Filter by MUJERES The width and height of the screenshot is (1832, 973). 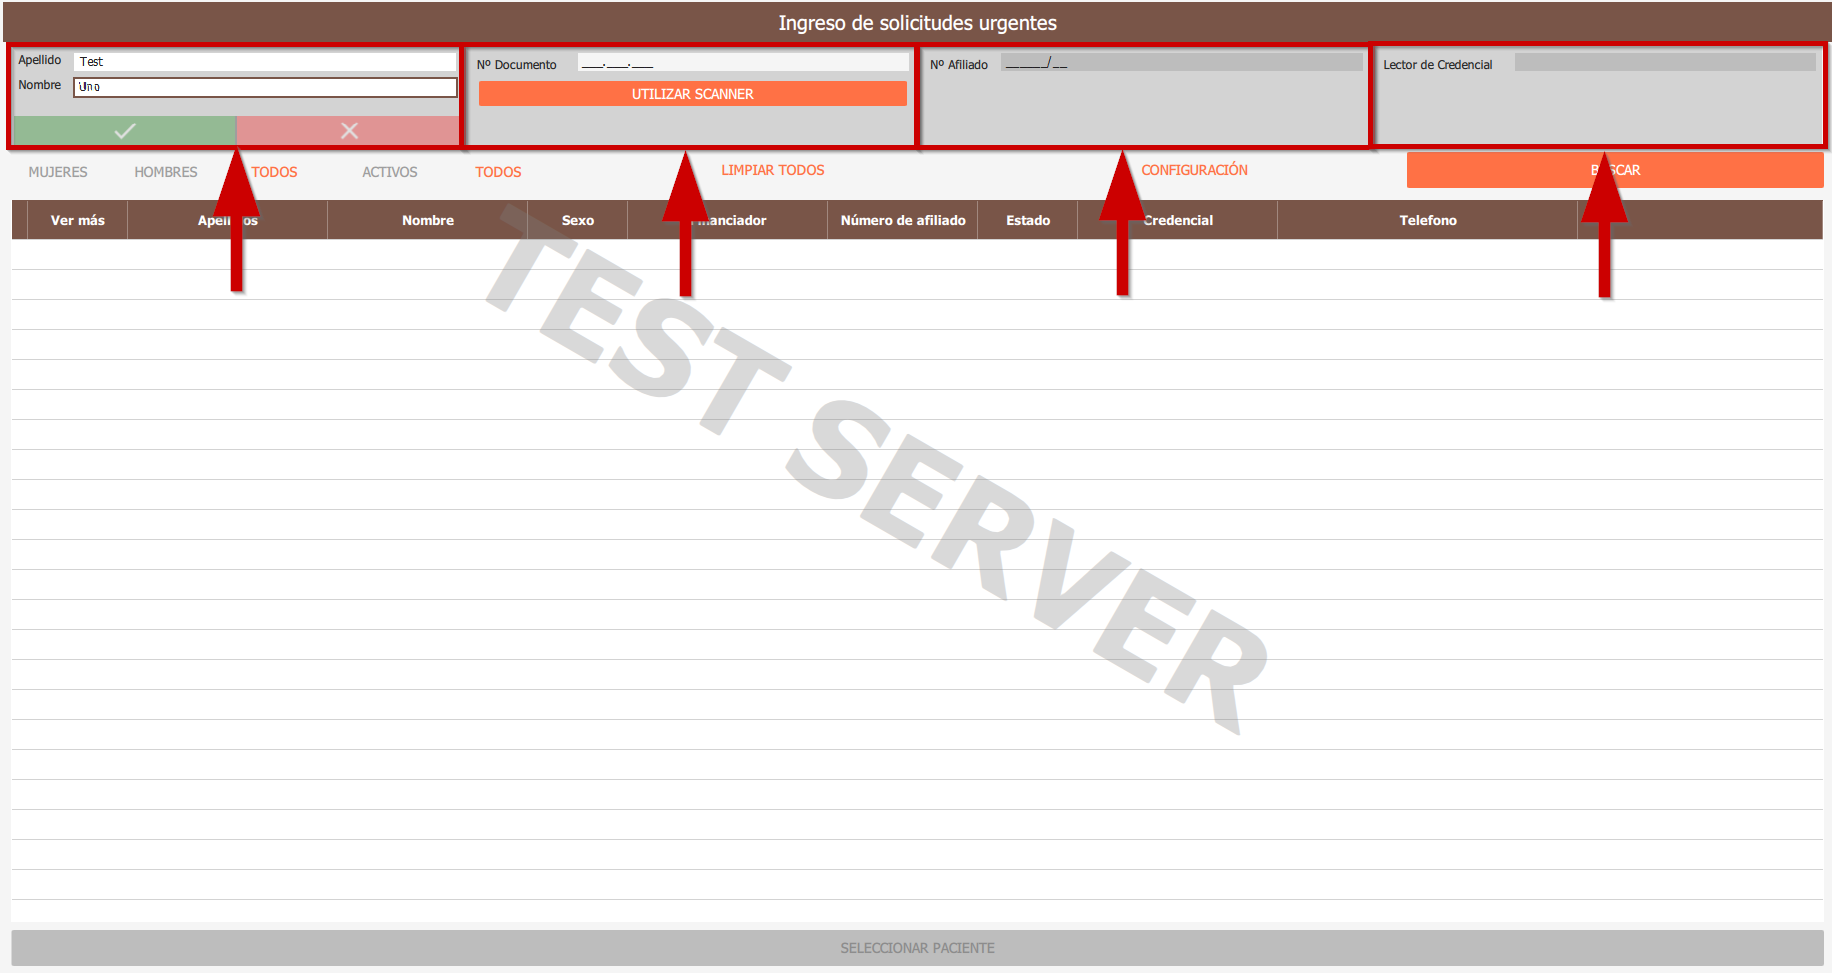pos(58,172)
